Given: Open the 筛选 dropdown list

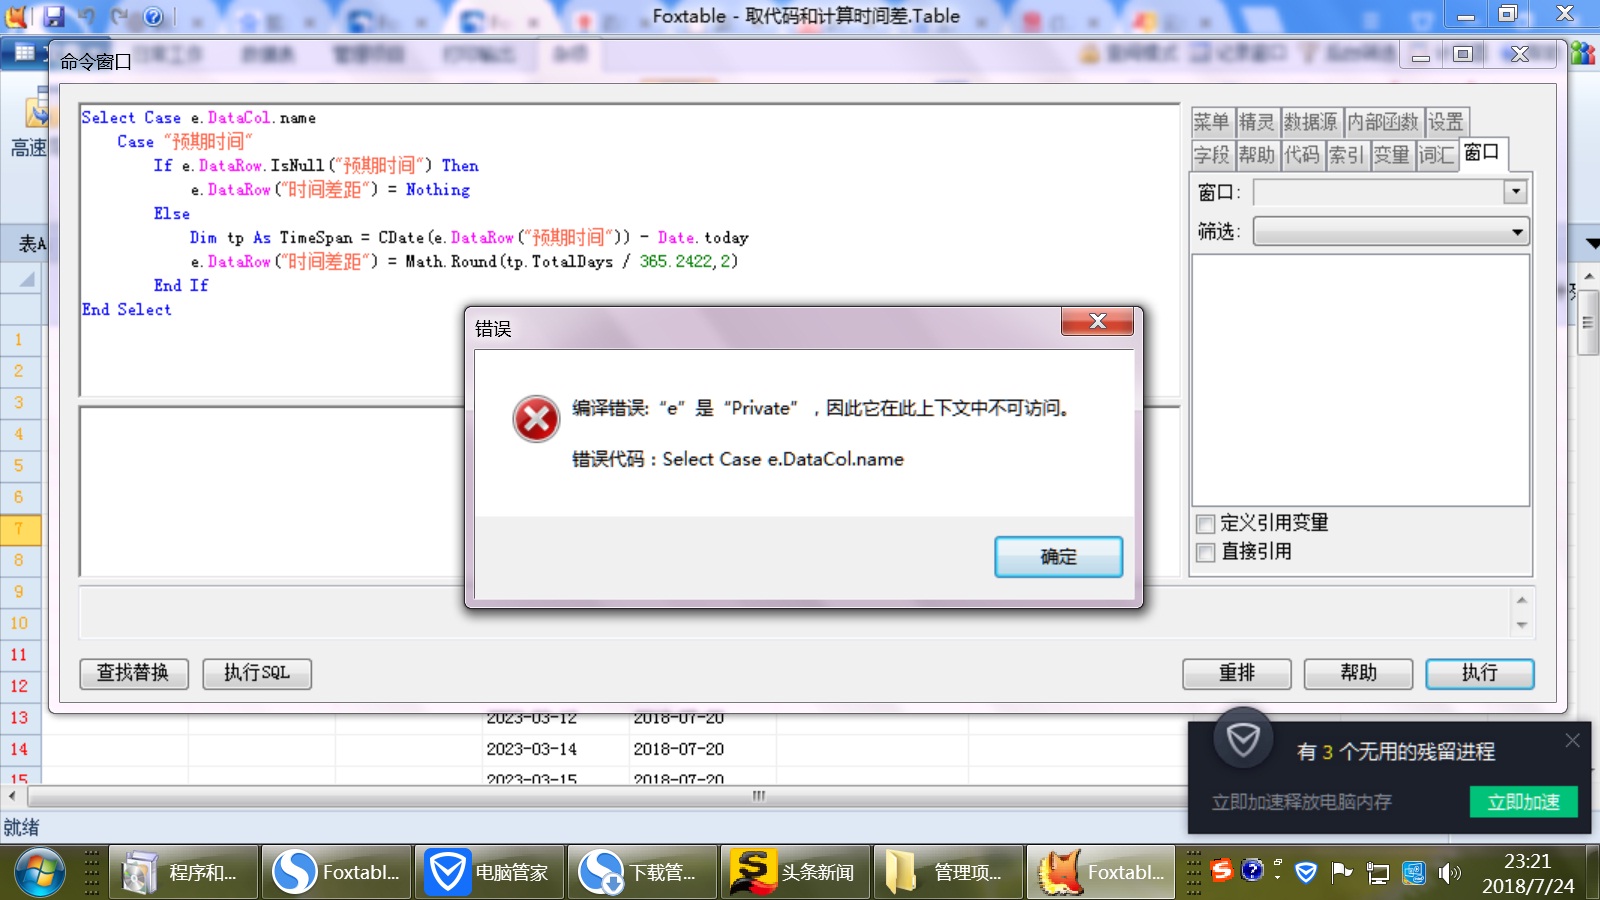Looking at the screenshot, I should (x=1517, y=232).
